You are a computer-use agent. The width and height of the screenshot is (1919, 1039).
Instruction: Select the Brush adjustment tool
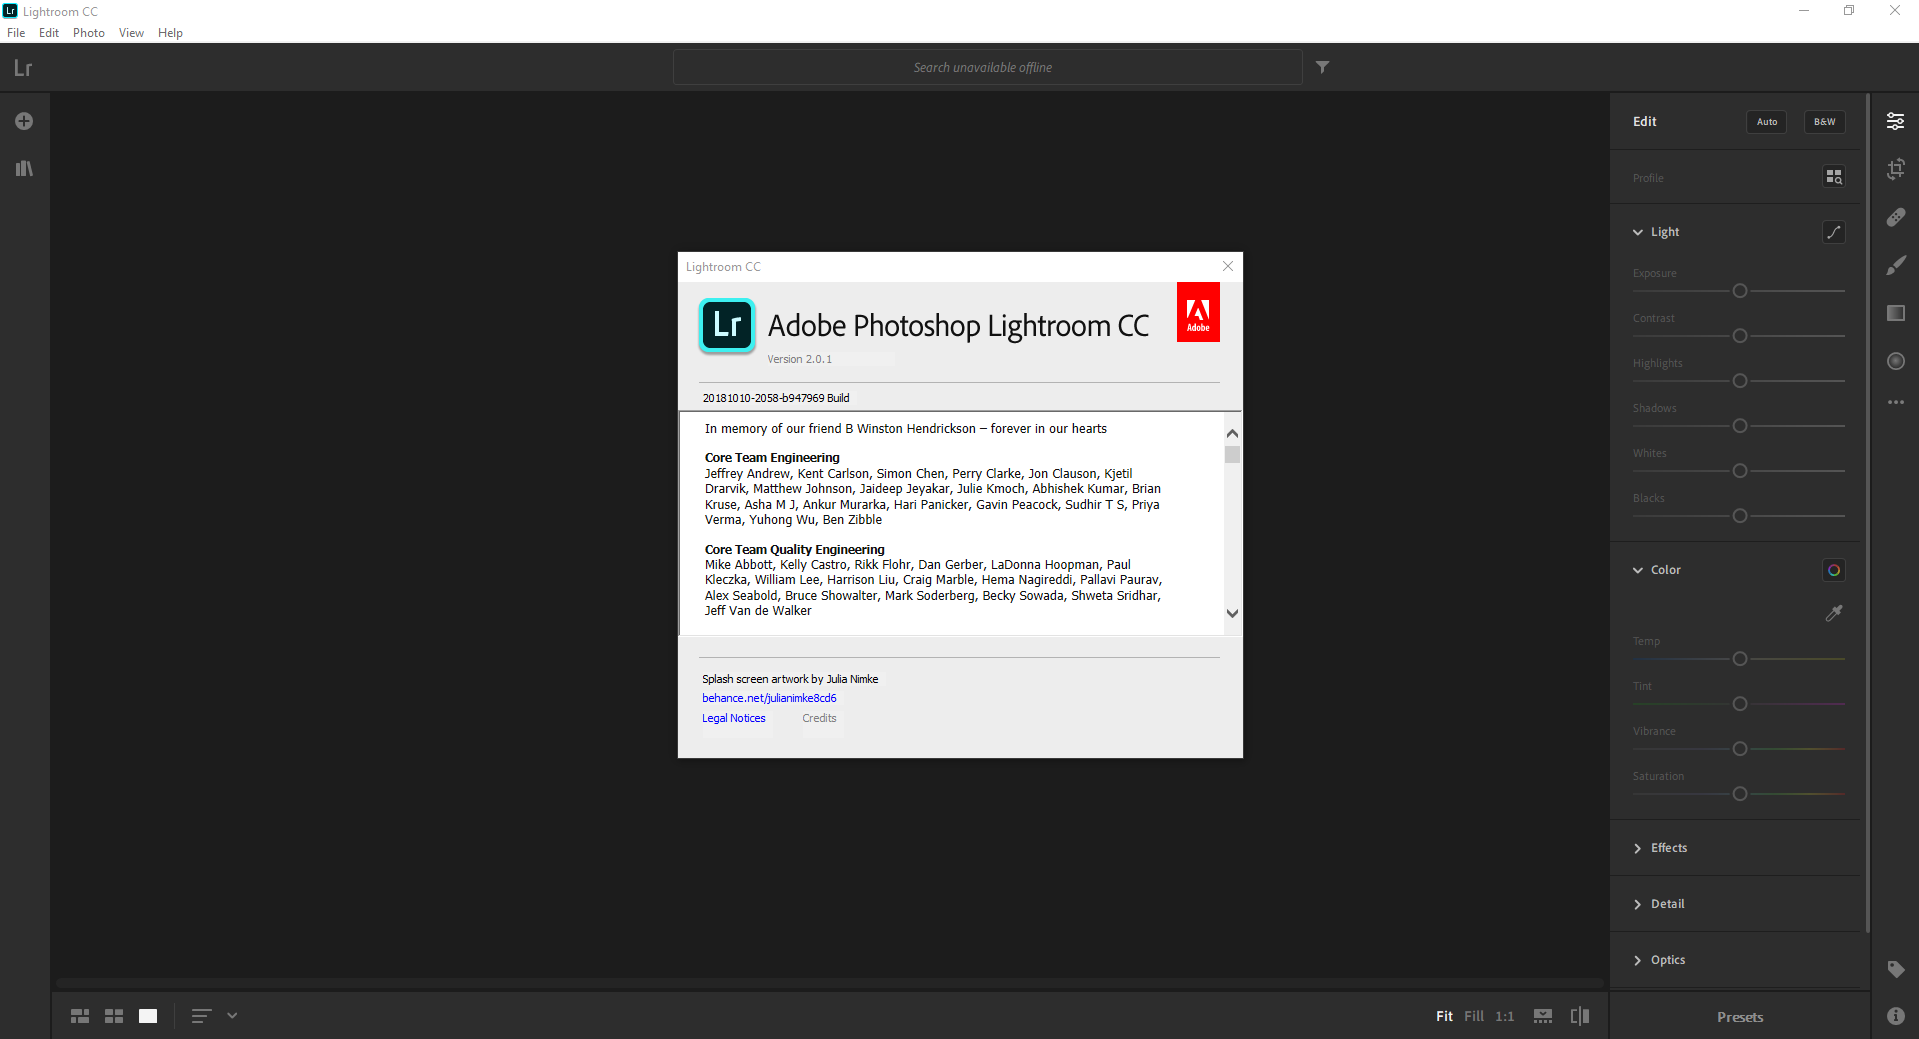[1895, 265]
